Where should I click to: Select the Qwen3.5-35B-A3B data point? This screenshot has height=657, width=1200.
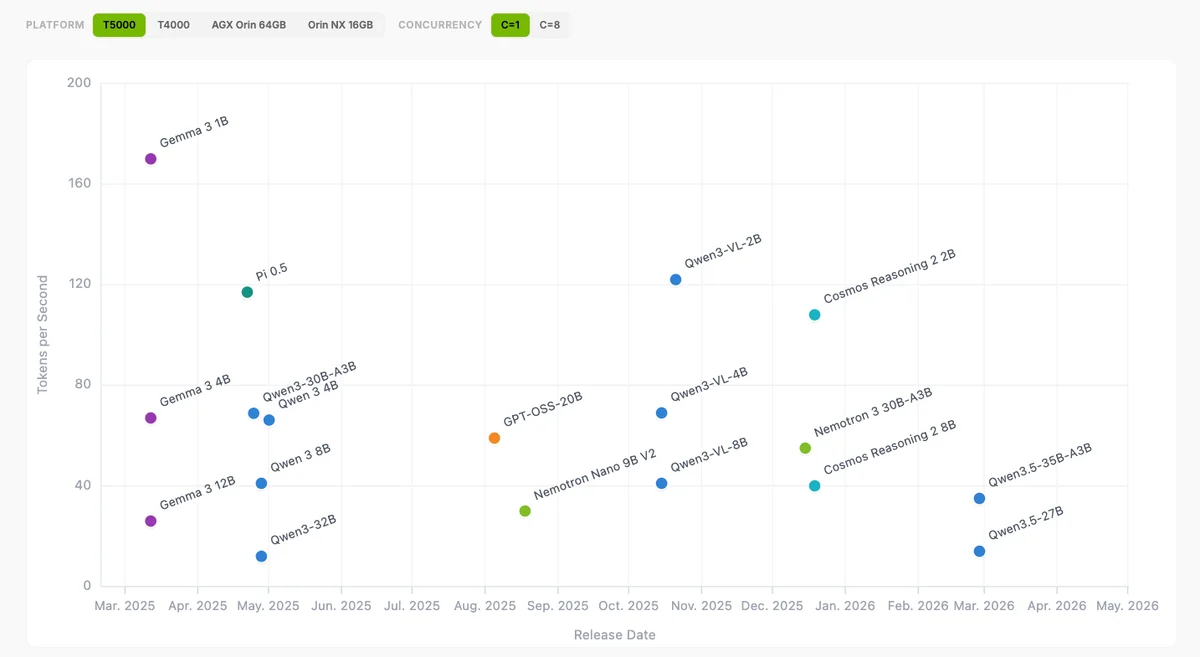pos(979,499)
